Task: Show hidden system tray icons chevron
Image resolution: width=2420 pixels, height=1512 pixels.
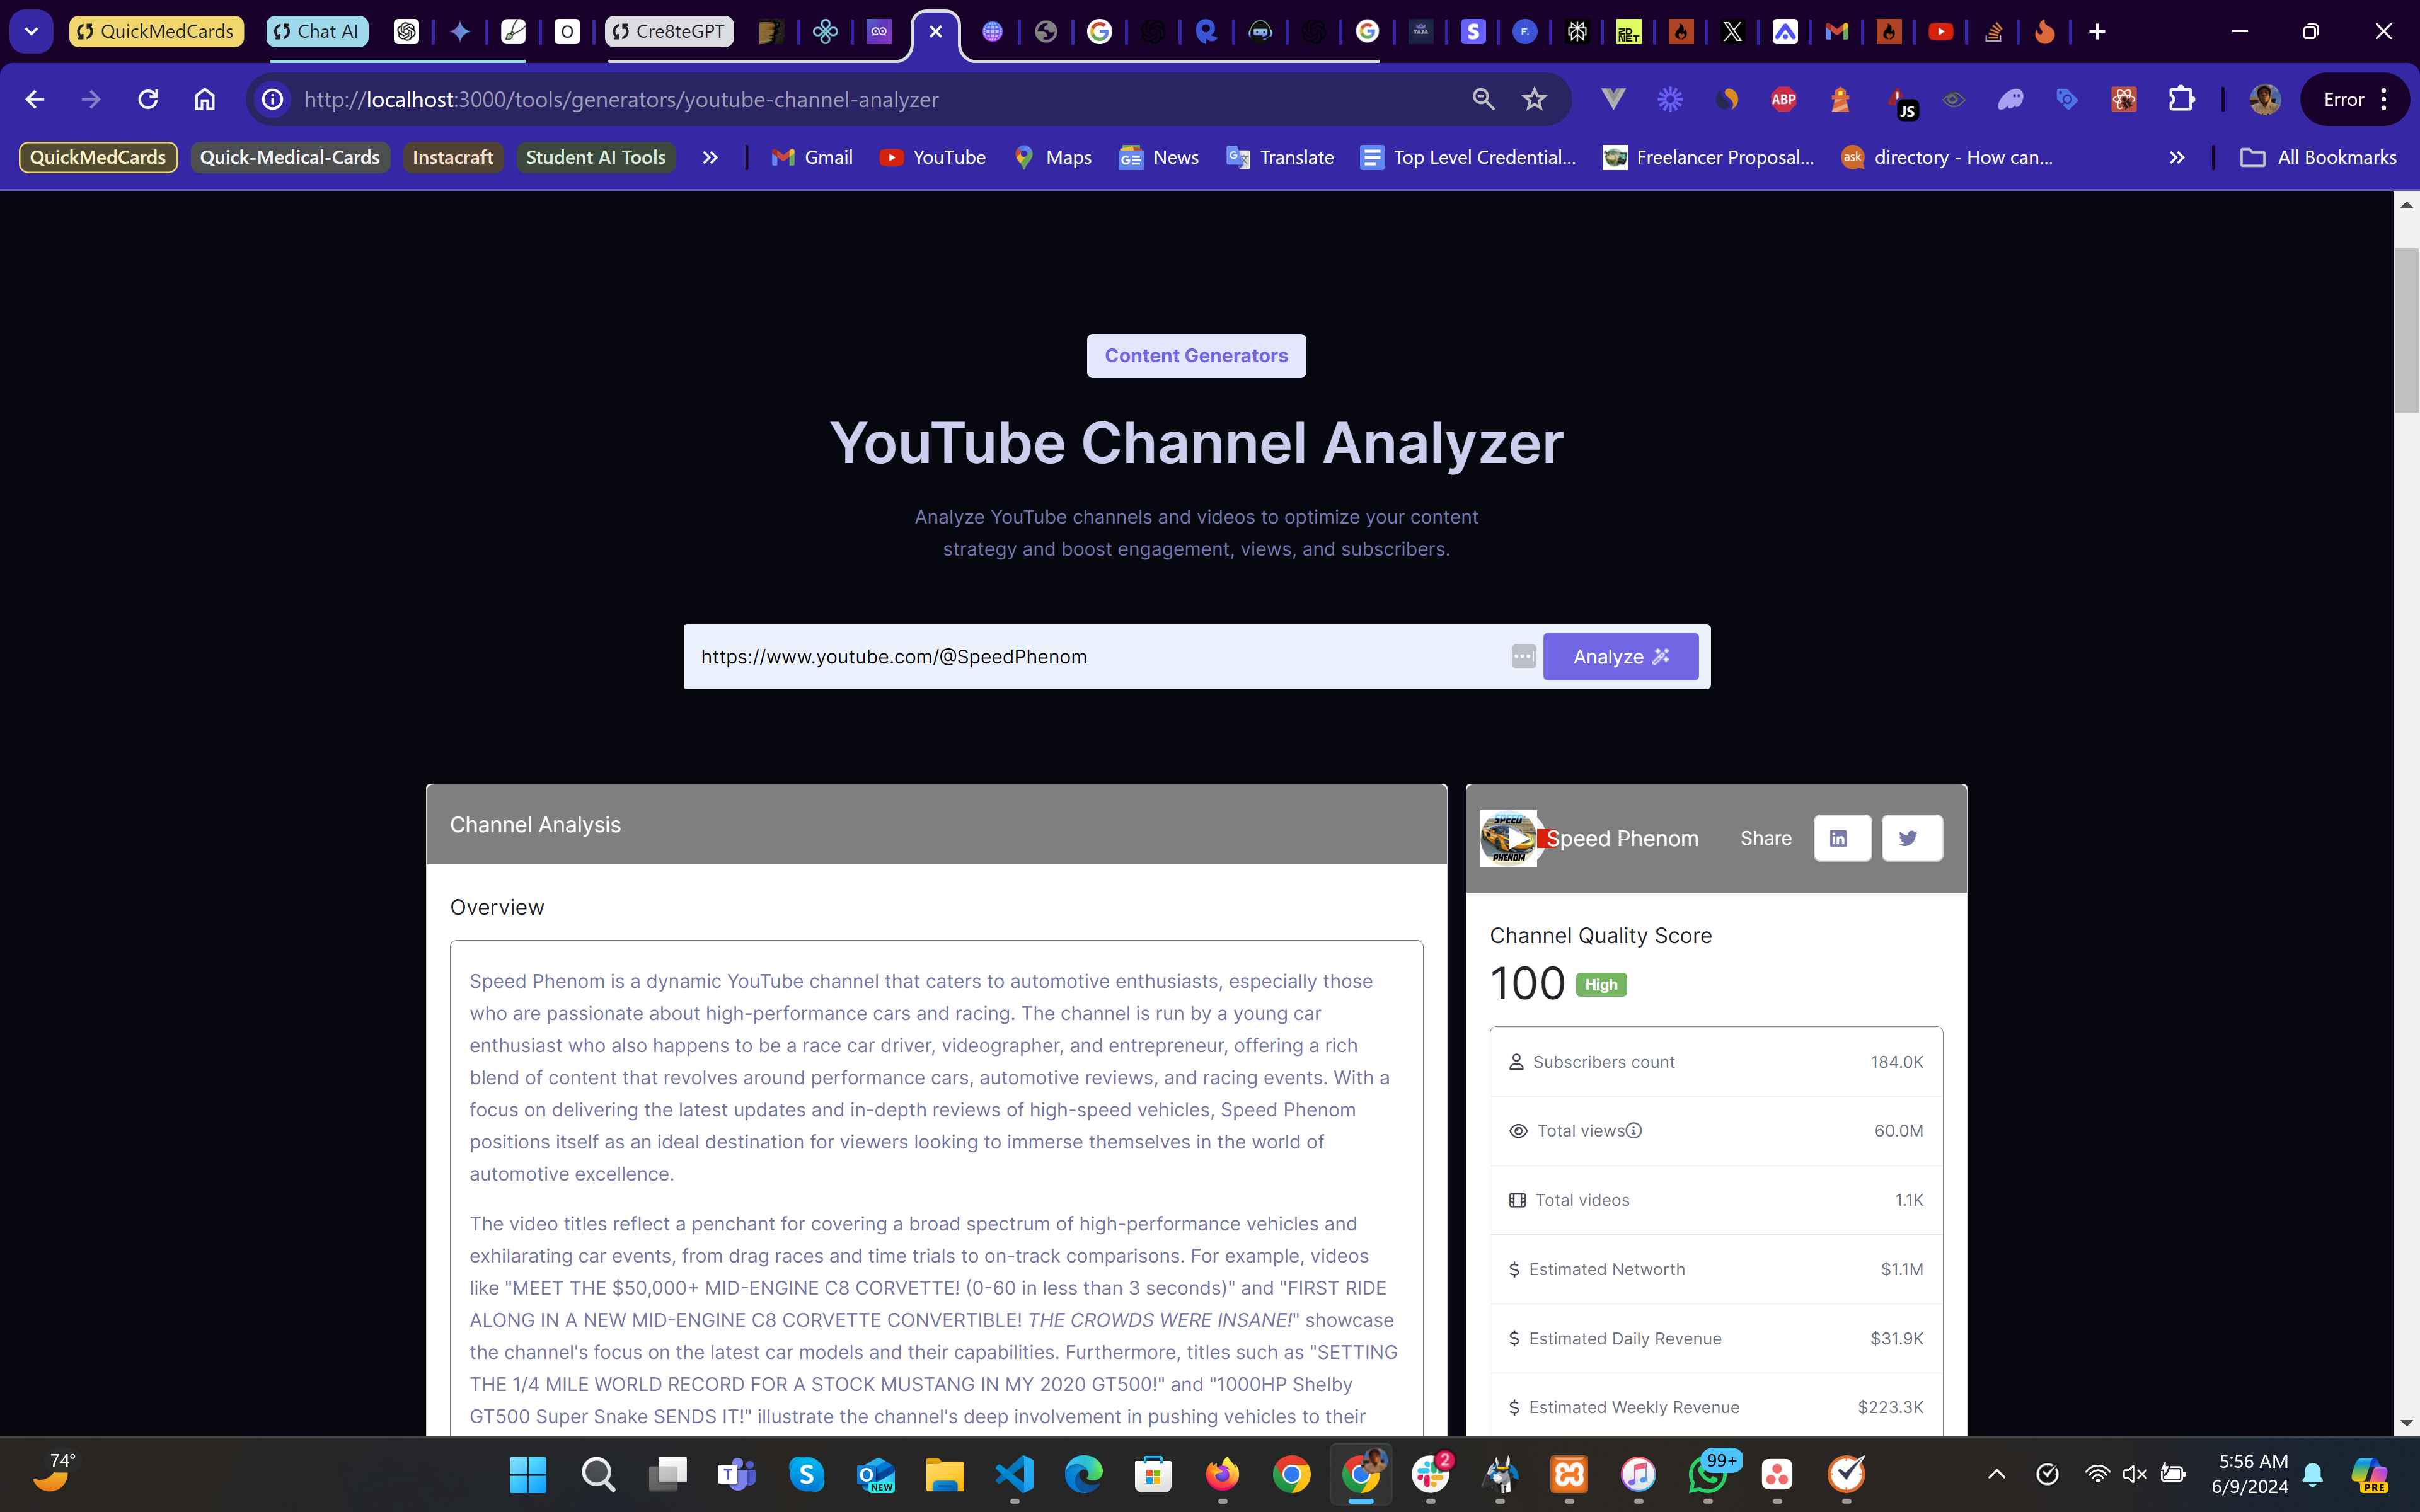Action: [1996, 1474]
